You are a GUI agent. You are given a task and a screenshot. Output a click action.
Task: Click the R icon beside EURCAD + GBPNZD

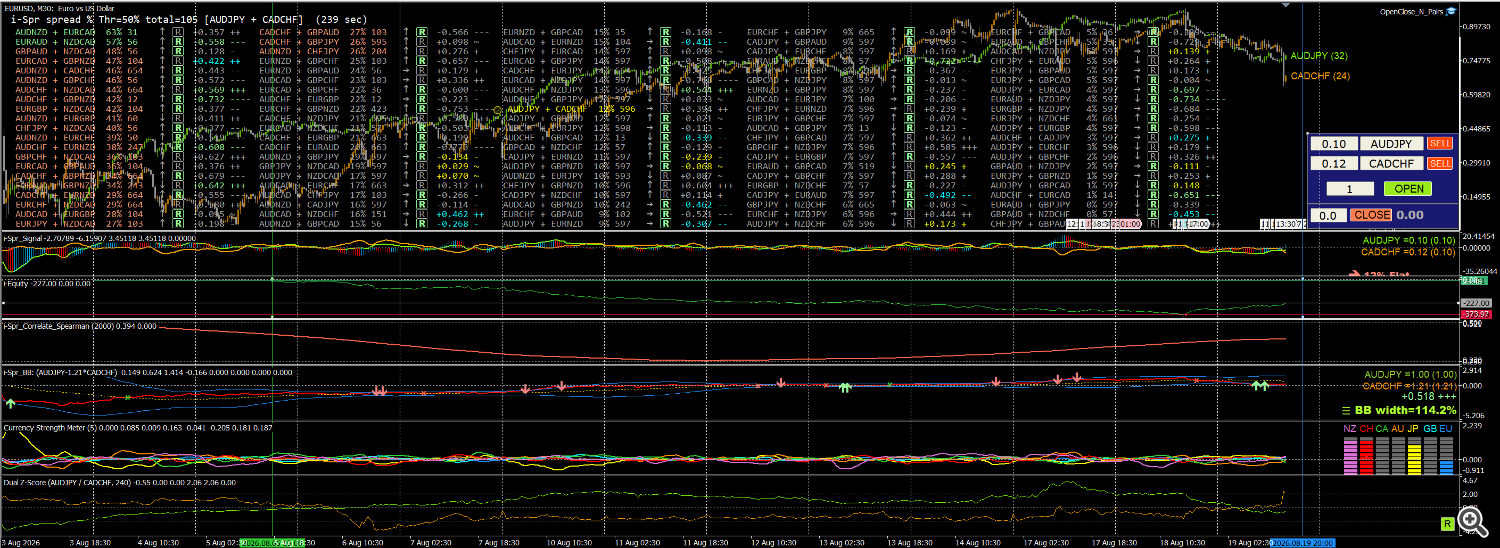(x=177, y=62)
